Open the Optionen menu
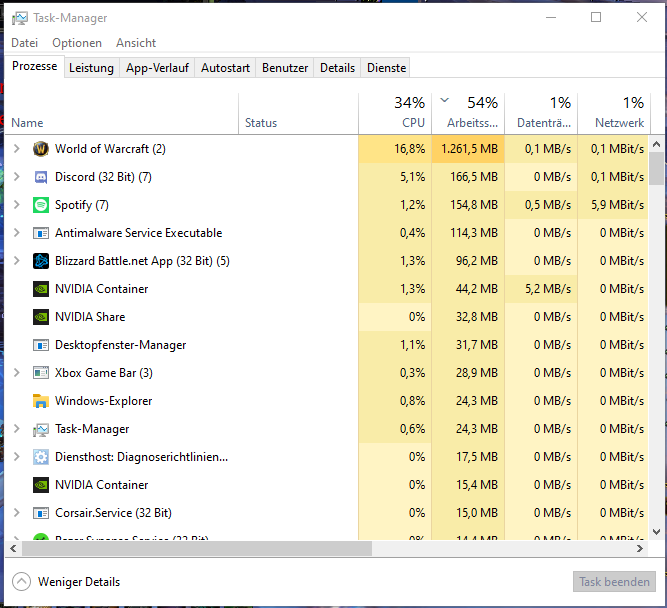This screenshot has width=667, height=608. tap(77, 43)
